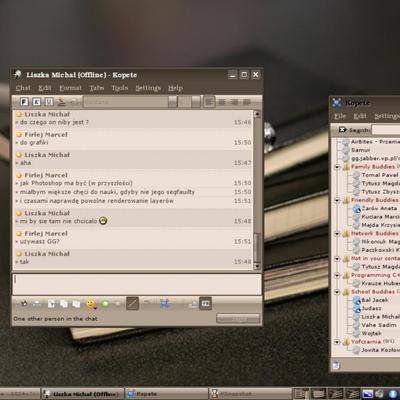Image resolution: width=400 pixels, height=400 pixels.
Task: Click the paste icon in chat toolbar
Action: click(x=76, y=304)
